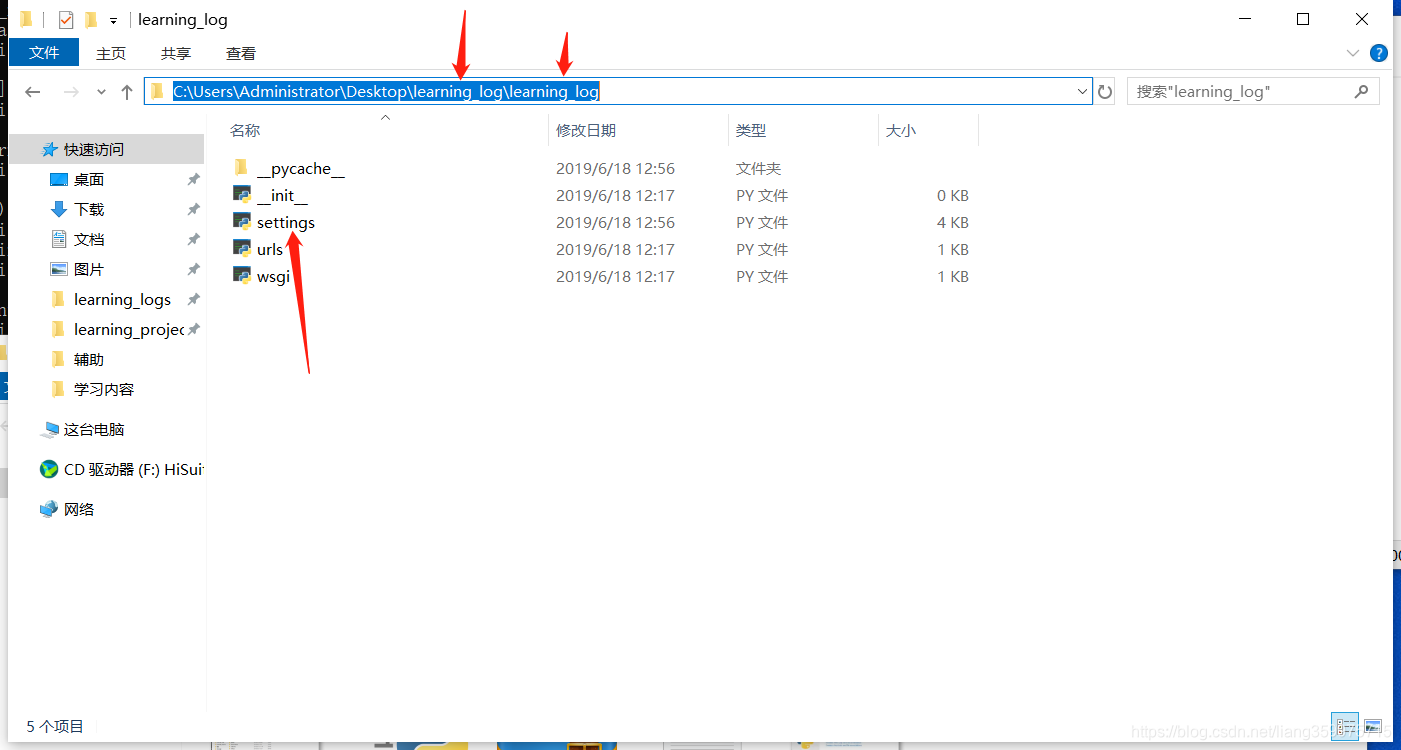Open 下载 in quick access
Screen dimensions: 1401x750
click(x=89, y=209)
